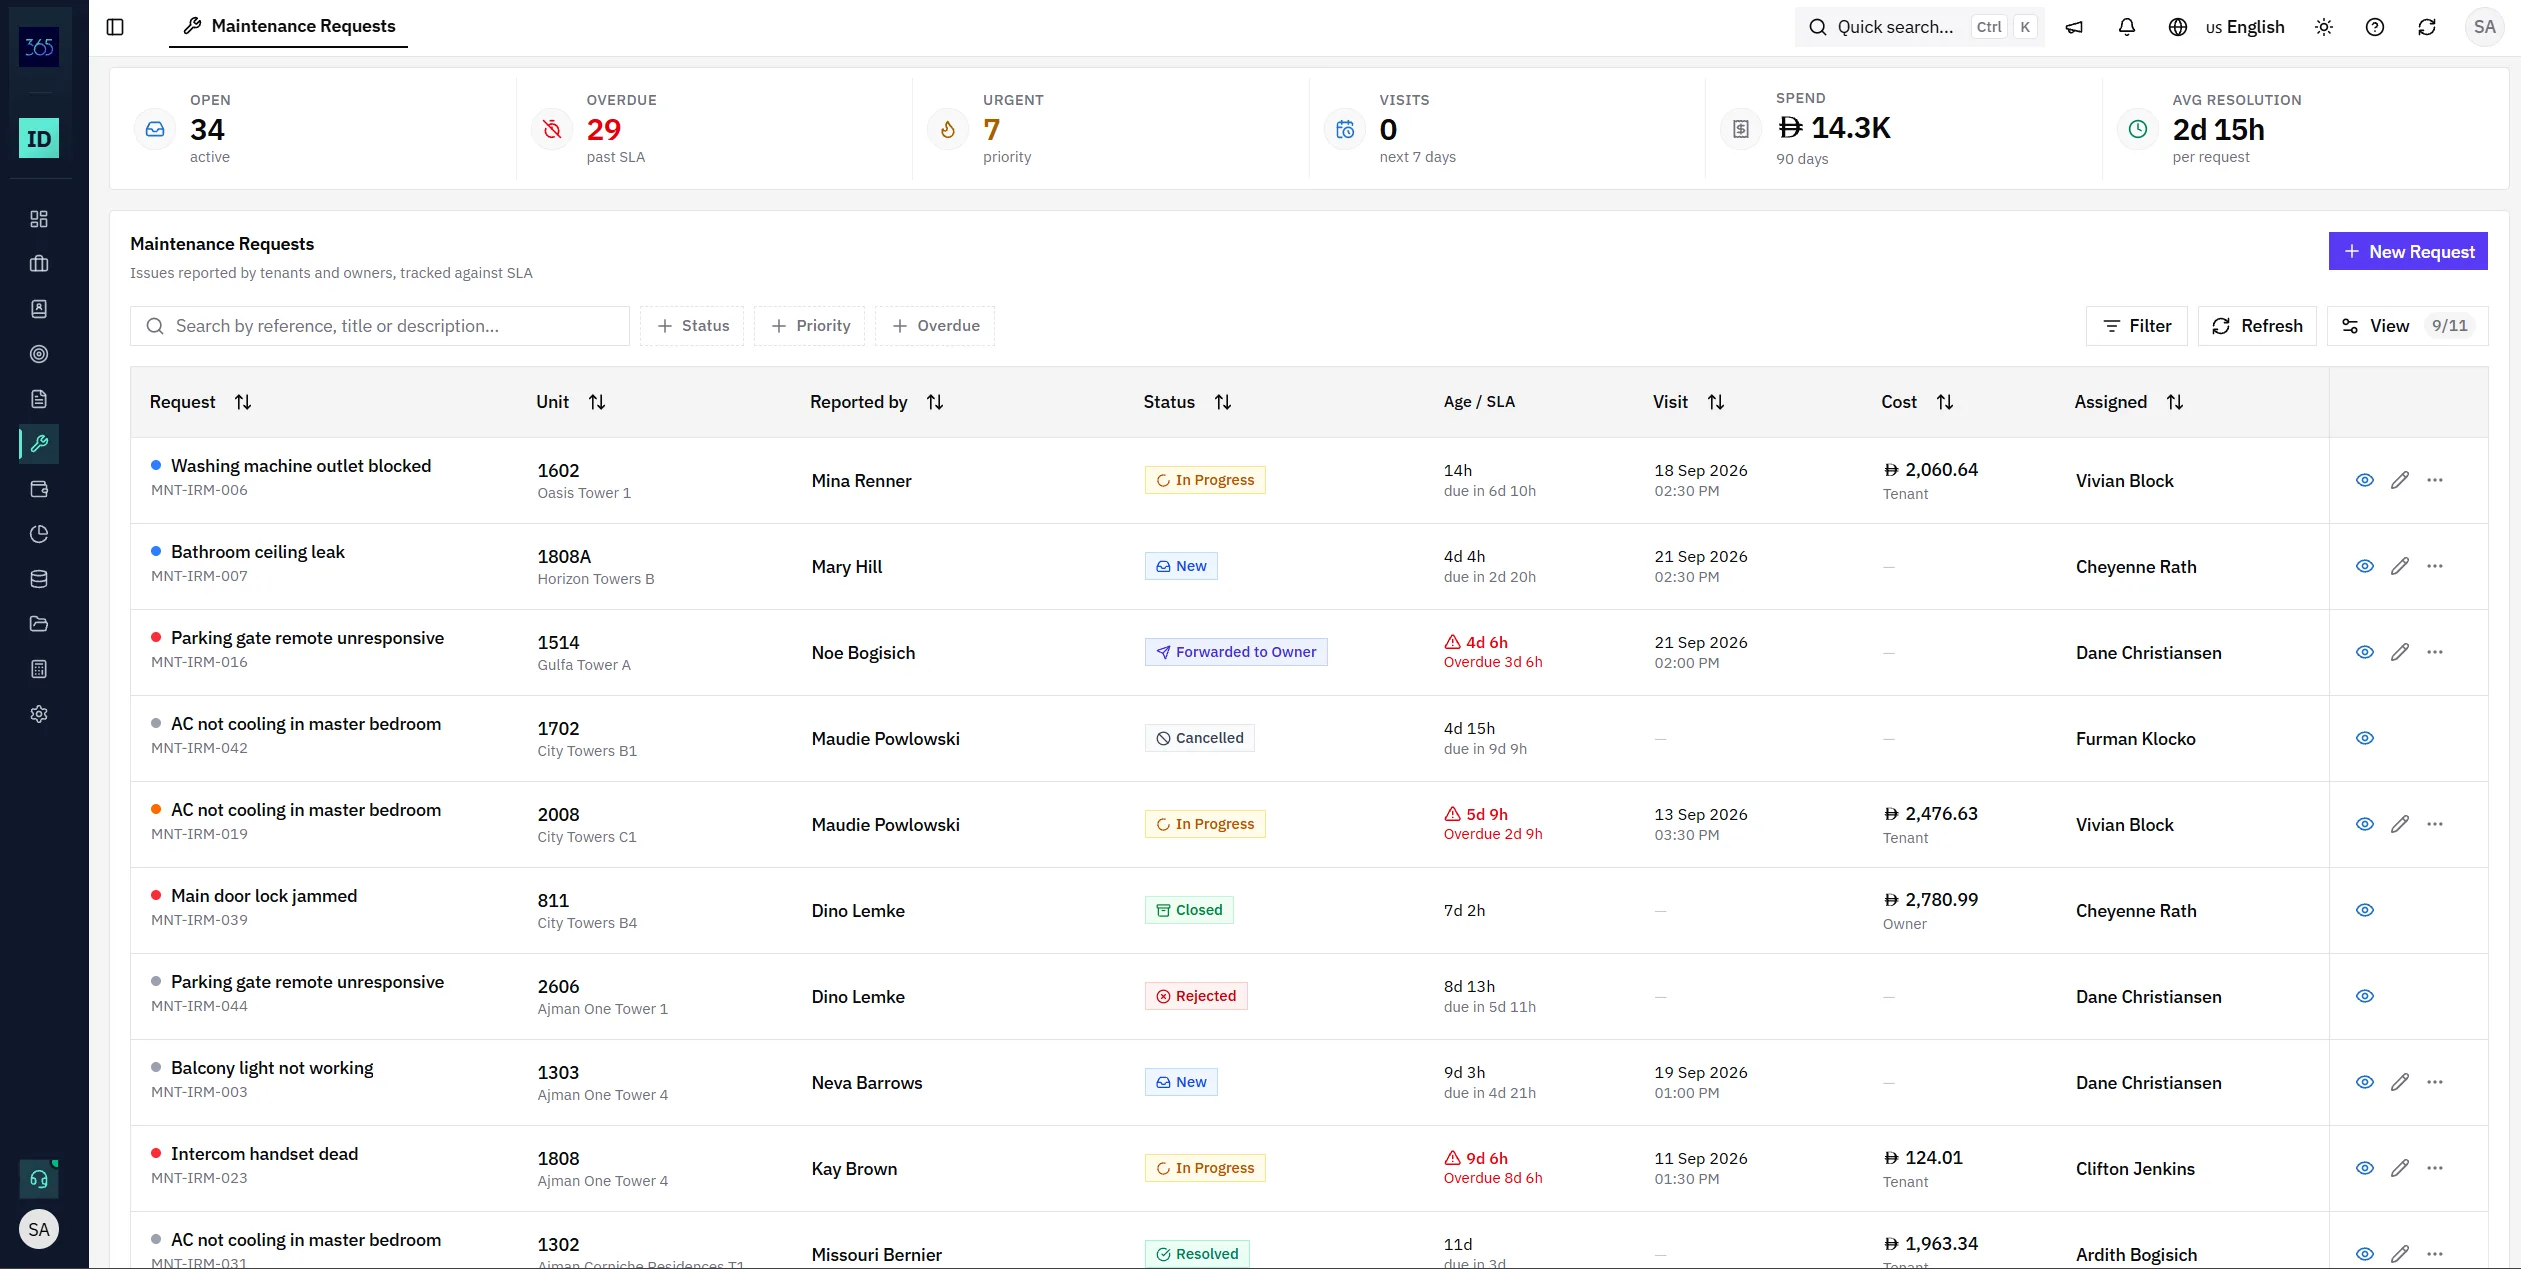Sort by the Status column
The width and height of the screenshot is (2521, 1269).
point(1187,402)
